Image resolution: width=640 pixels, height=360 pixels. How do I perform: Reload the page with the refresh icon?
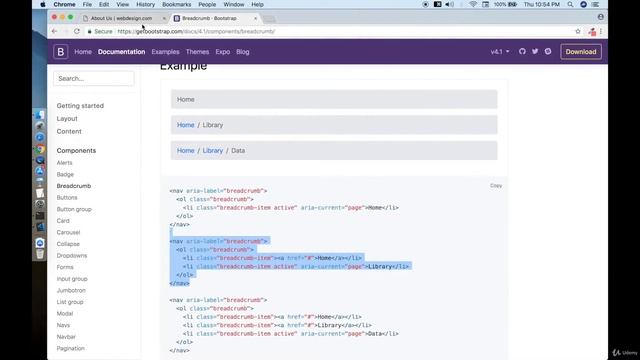[x=77, y=31]
